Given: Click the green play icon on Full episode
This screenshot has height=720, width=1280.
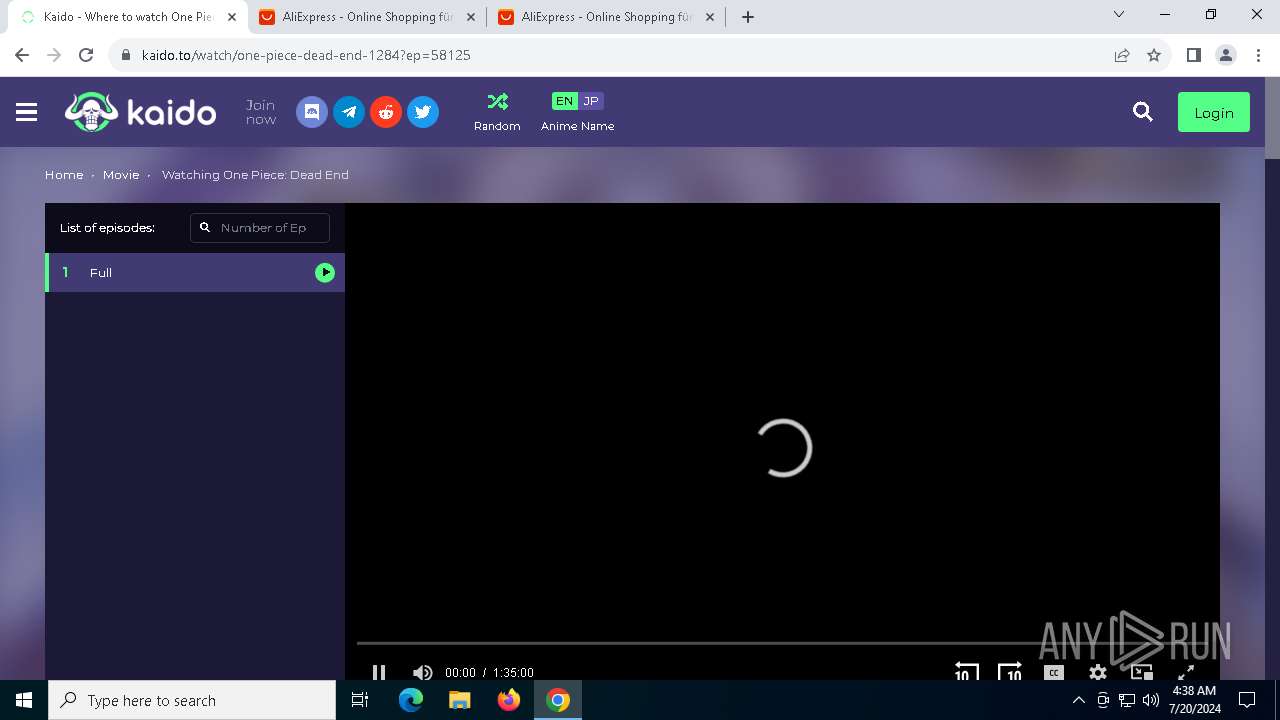Looking at the screenshot, I should click(x=325, y=272).
